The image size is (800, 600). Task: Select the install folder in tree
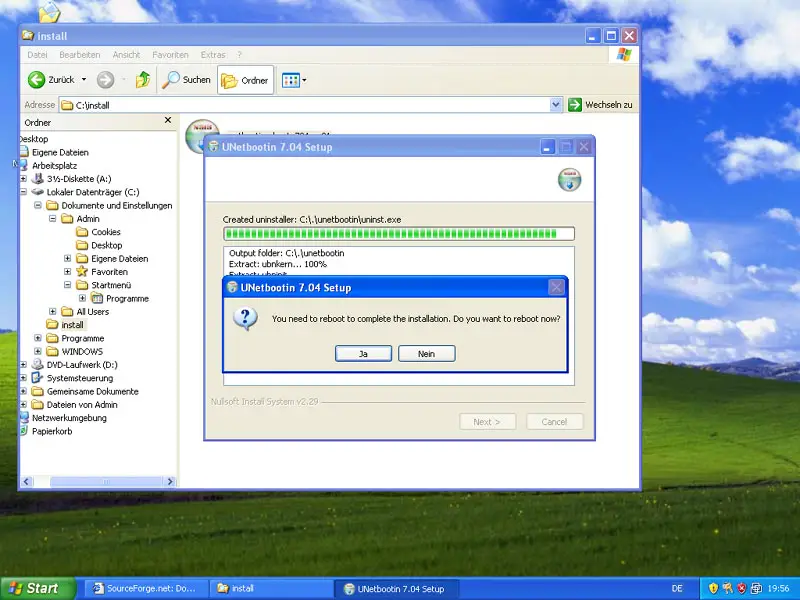[72, 324]
